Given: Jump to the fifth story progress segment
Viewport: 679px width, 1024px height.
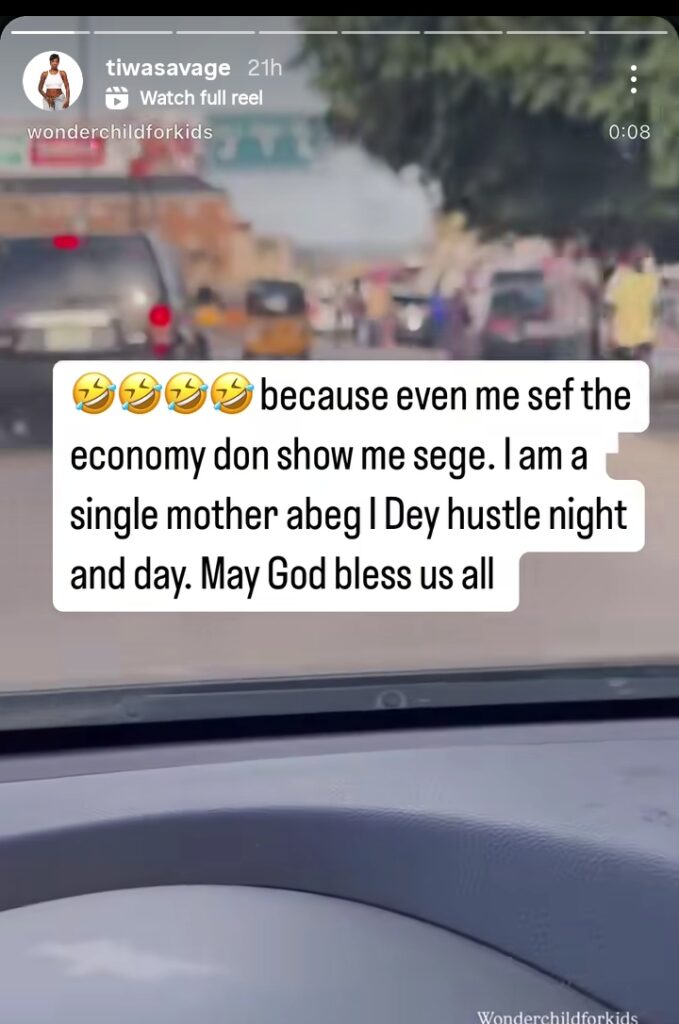Looking at the screenshot, I should pyautogui.click(x=381, y=31).
